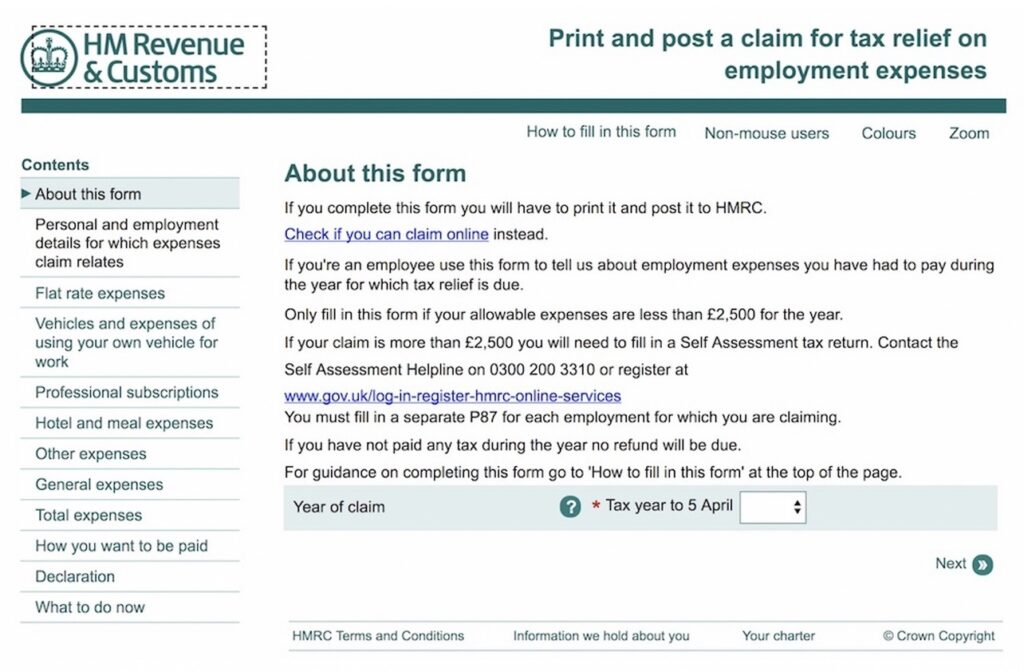Click HMRC Terms and Conditions footer link
The image size is (1024, 672).
pos(378,635)
